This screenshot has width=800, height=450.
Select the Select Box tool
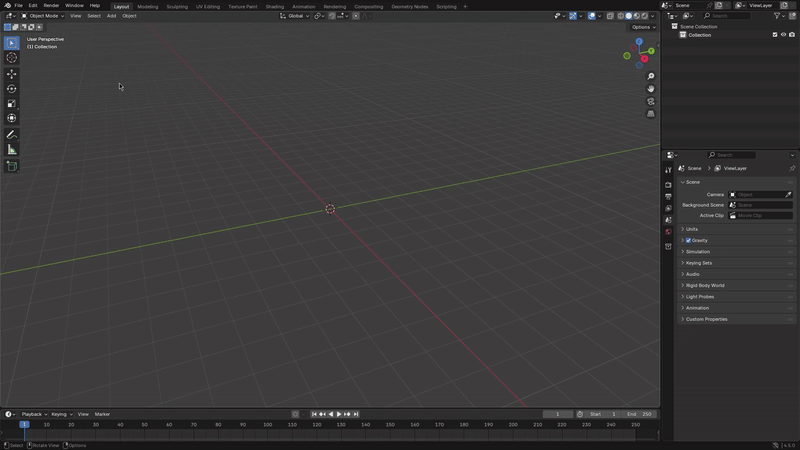[x=11, y=43]
